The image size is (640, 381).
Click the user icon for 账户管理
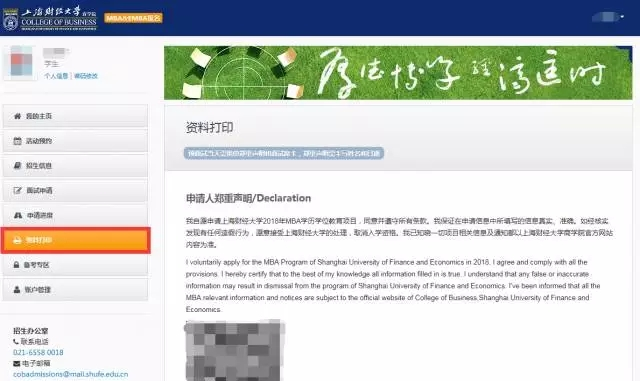point(17,290)
